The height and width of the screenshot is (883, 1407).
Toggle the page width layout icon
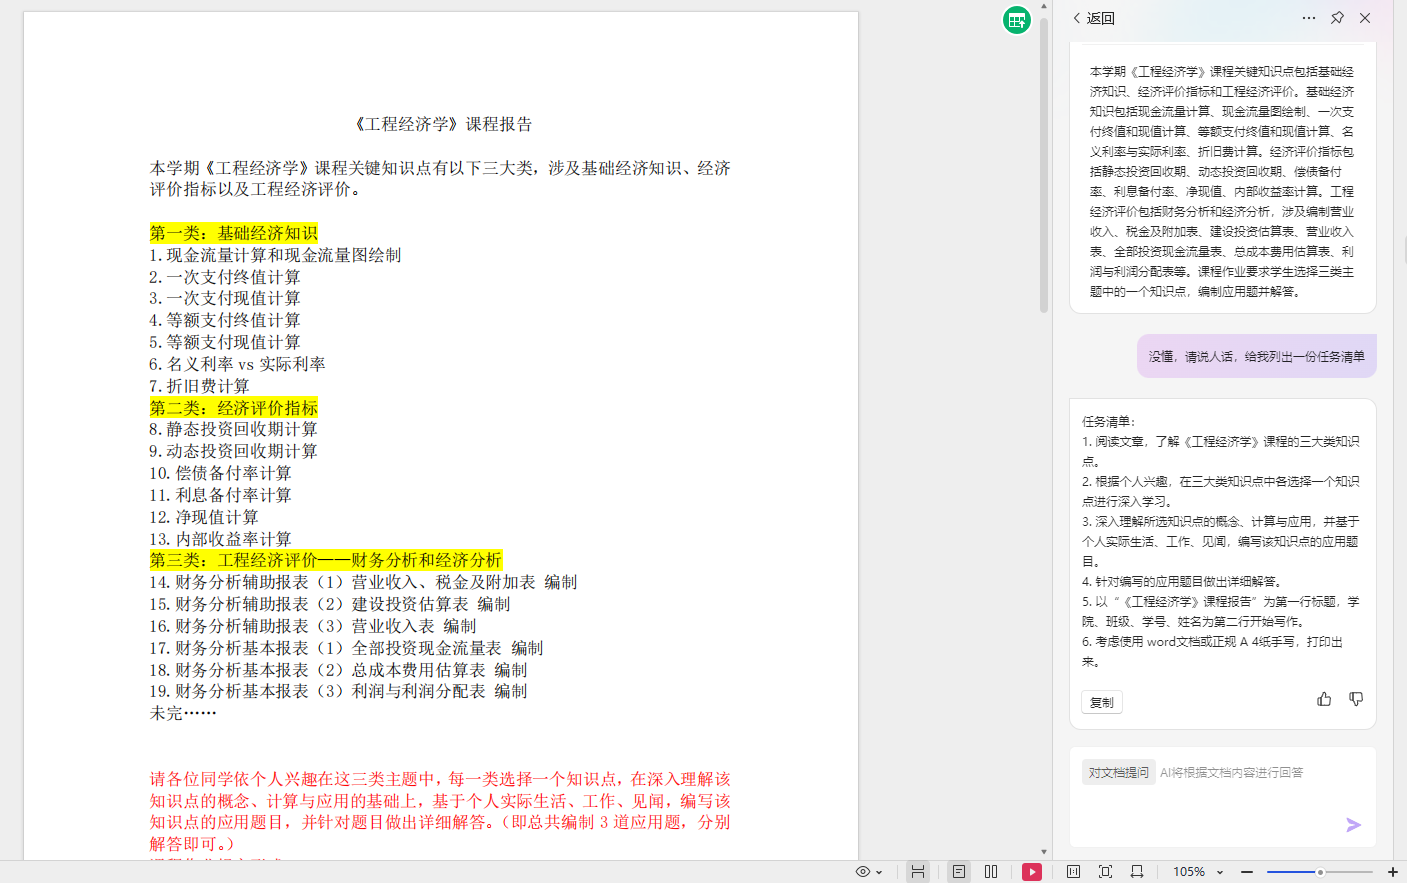tap(917, 872)
